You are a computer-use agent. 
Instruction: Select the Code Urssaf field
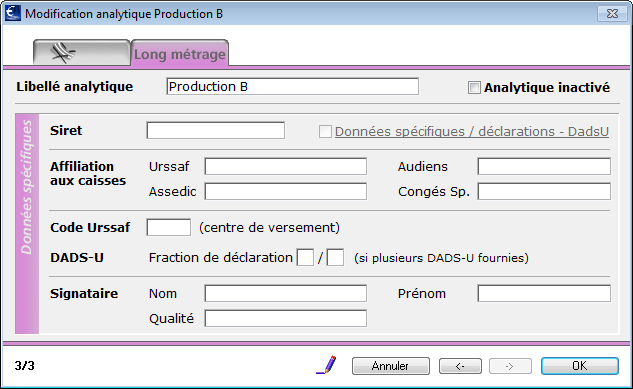(169, 227)
